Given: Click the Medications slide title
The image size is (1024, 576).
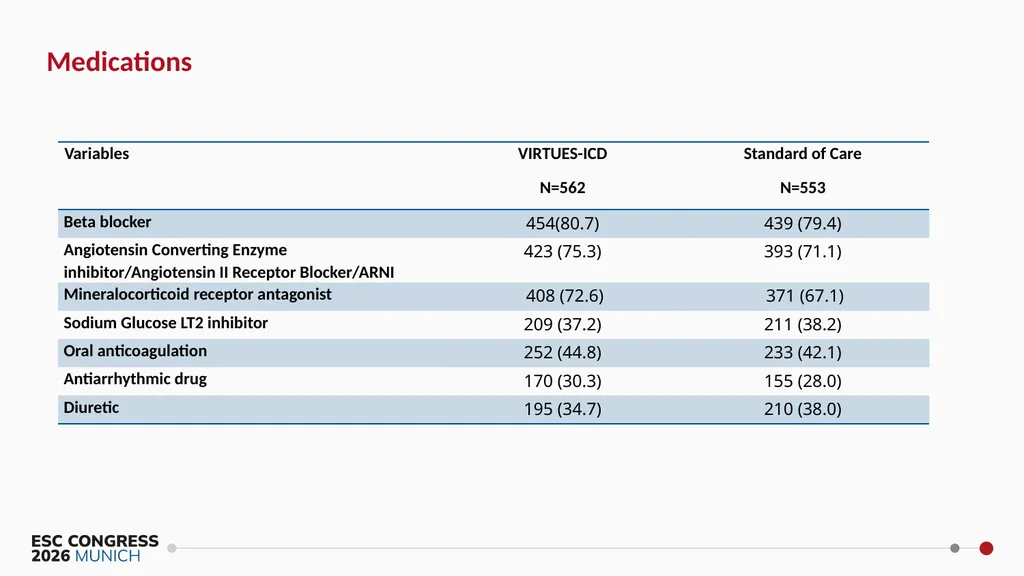Looking at the screenshot, I should (x=119, y=62).
